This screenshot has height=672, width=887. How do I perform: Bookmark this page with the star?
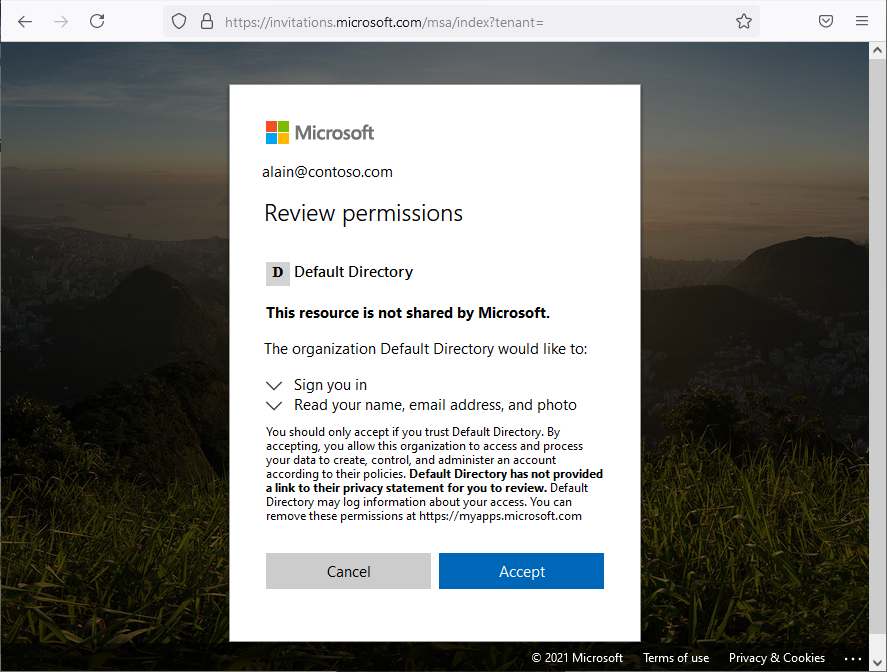coord(744,21)
